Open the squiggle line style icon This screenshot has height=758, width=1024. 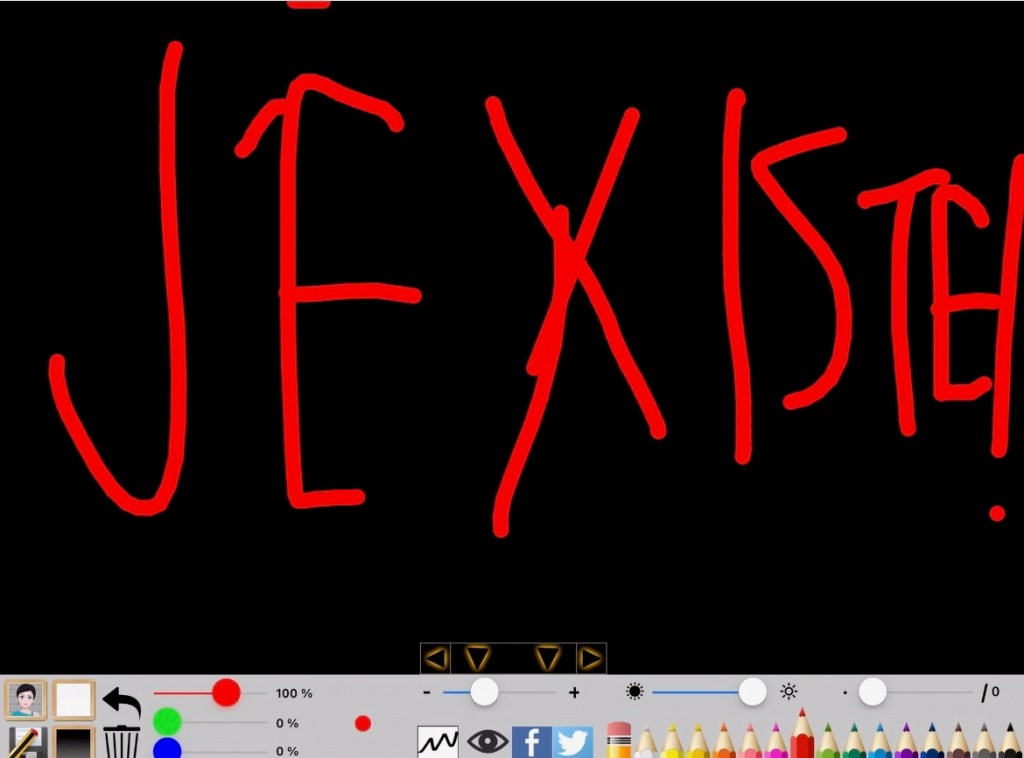click(x=437, y=742)
